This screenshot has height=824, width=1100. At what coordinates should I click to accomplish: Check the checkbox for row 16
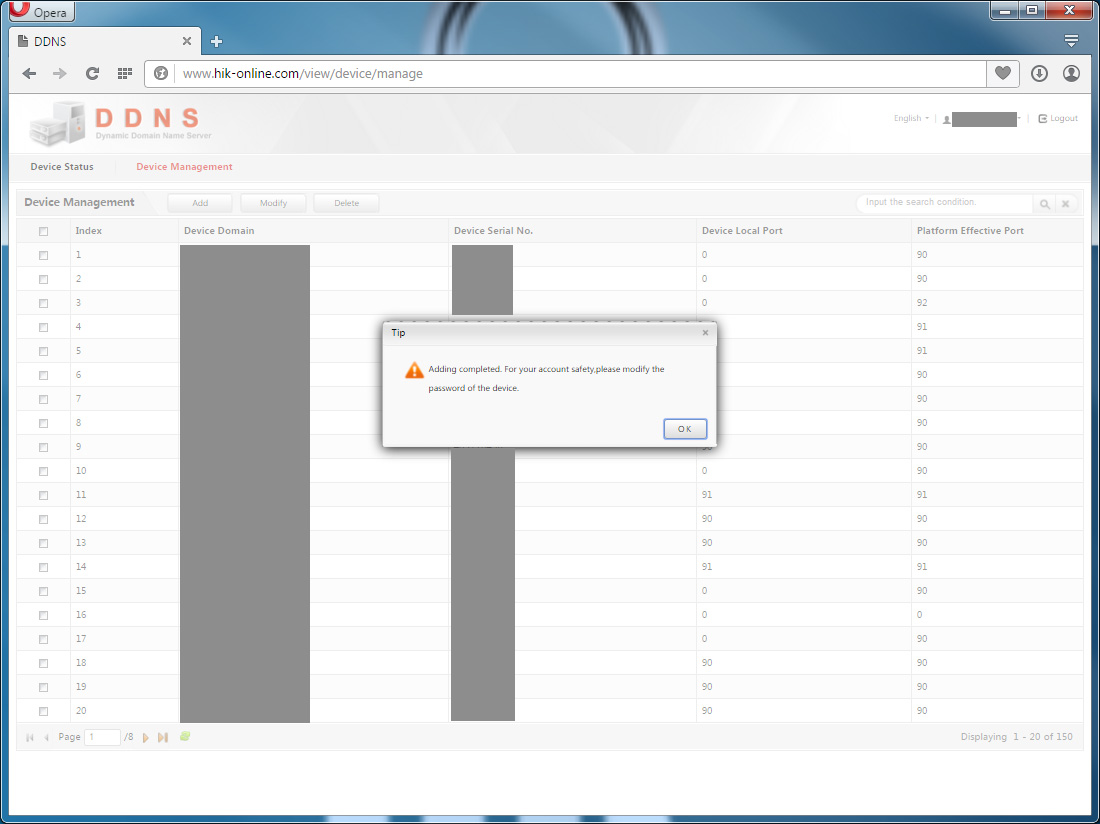pyautogui.click(x=43, y=615)
